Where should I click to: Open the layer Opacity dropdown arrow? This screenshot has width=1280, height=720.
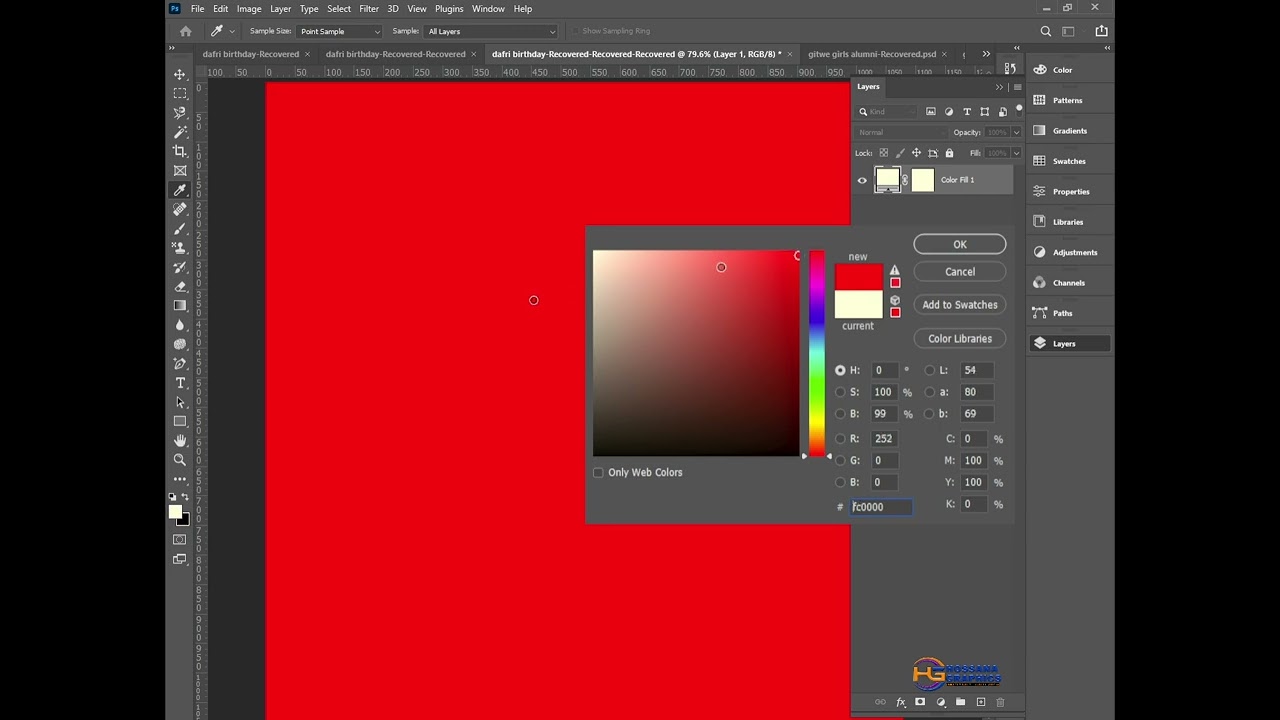click(x=1016, y=132)
